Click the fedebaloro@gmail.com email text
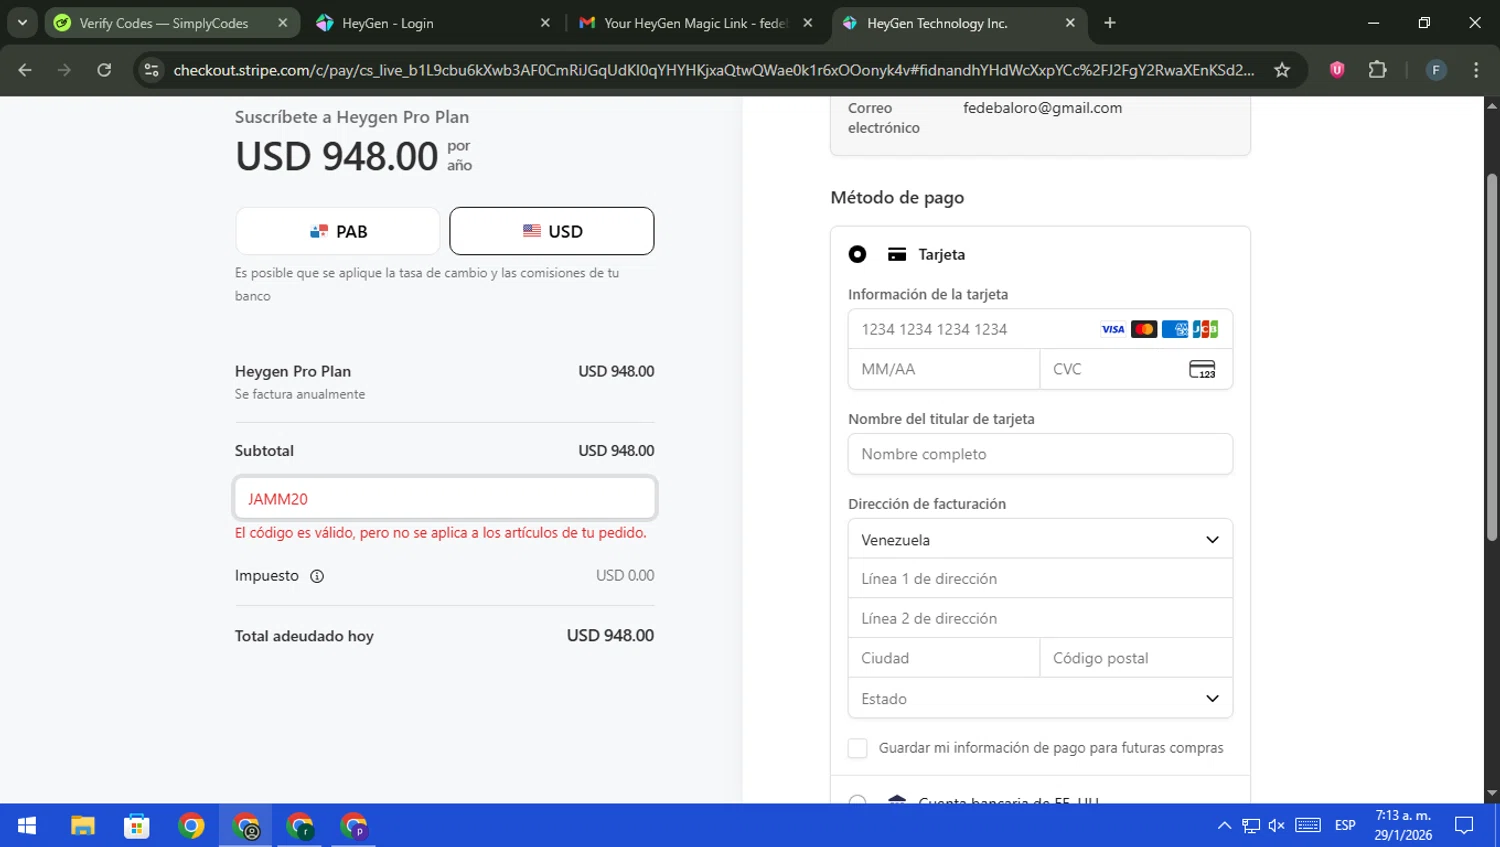1500x847 pixels. pyautogui.click(x=1042, y=108)
